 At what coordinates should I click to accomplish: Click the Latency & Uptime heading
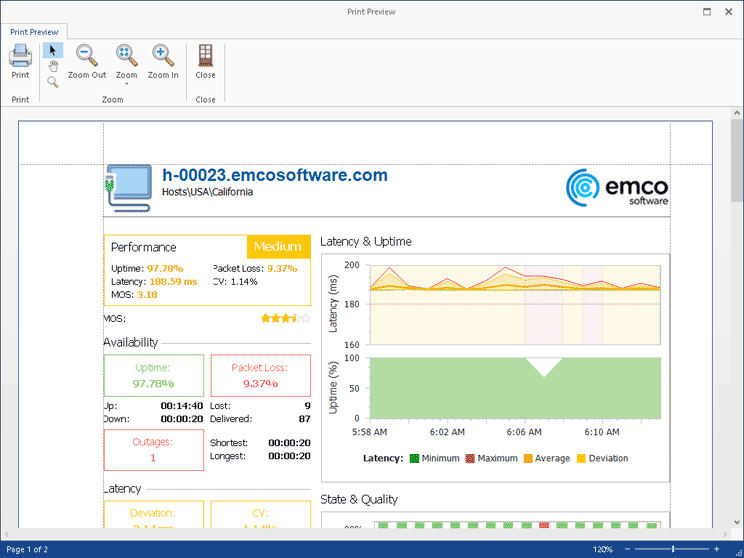pyautogui.click(x=366, y=242)
